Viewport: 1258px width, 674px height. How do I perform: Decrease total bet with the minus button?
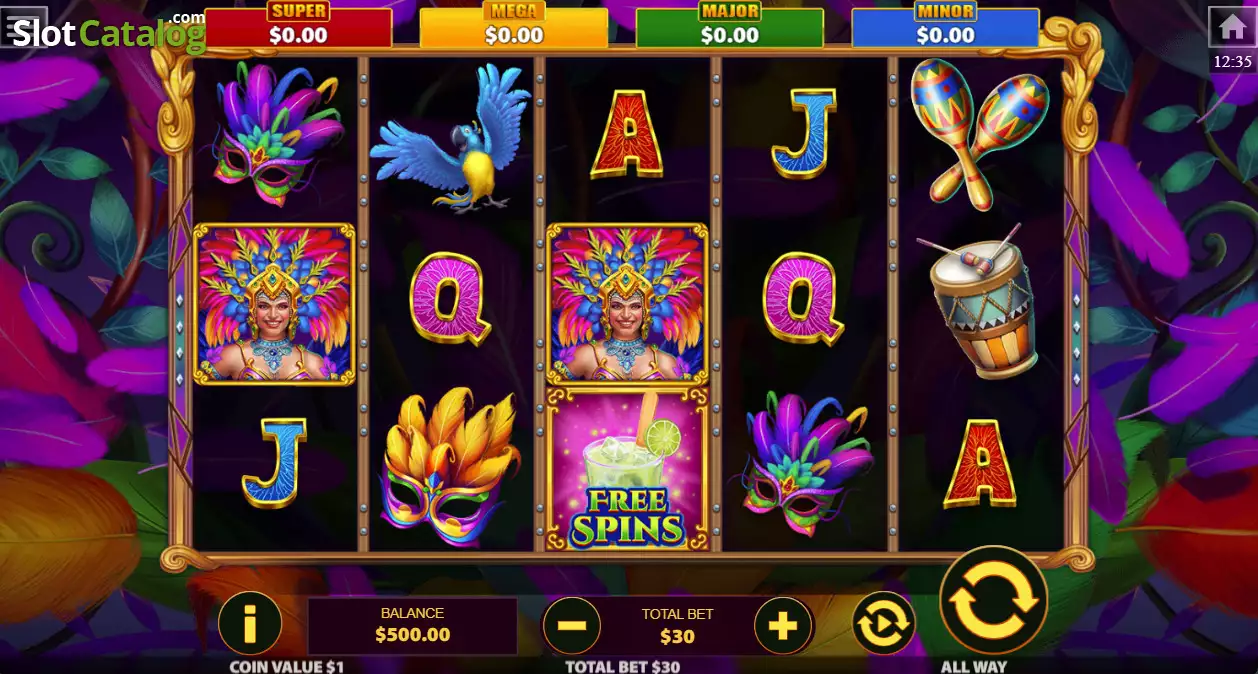tap(571, 626)
